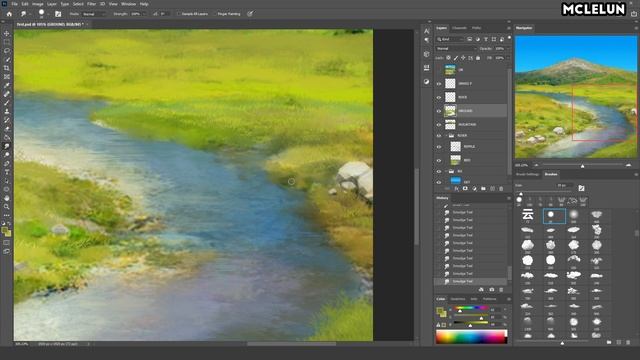Open the Photoshop share icon top right
The width and height of the screenshot is (640, 360).
tap(634, 14)
